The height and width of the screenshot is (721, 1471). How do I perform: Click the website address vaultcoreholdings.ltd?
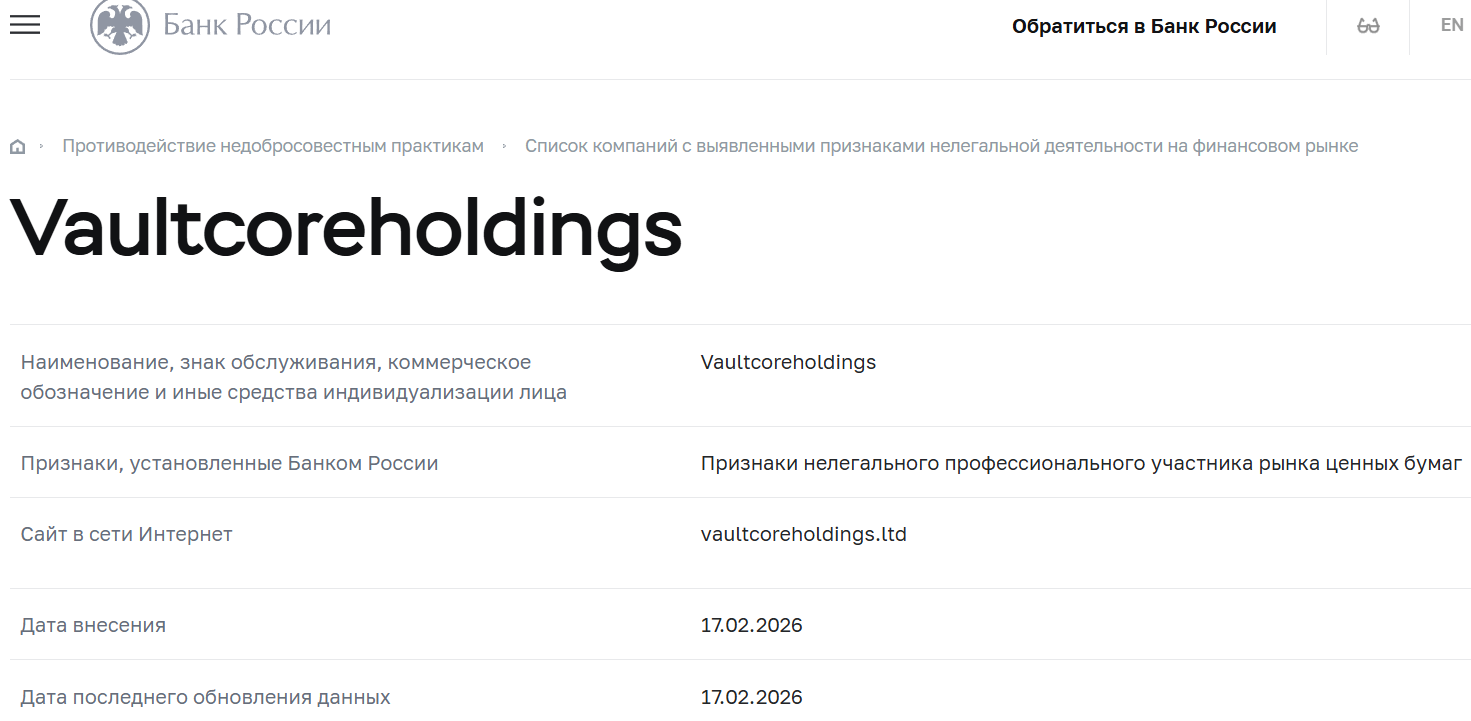803,534
